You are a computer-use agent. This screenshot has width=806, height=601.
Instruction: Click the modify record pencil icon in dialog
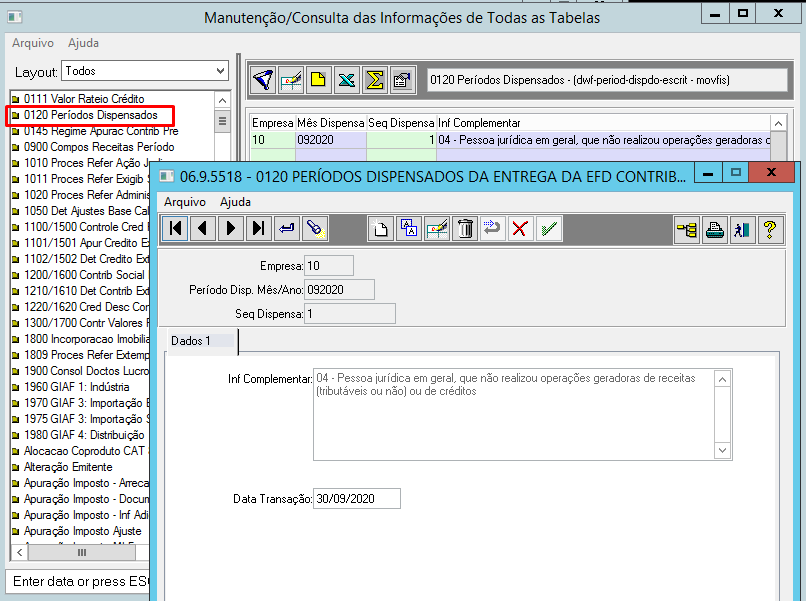(x=437, y=228)
